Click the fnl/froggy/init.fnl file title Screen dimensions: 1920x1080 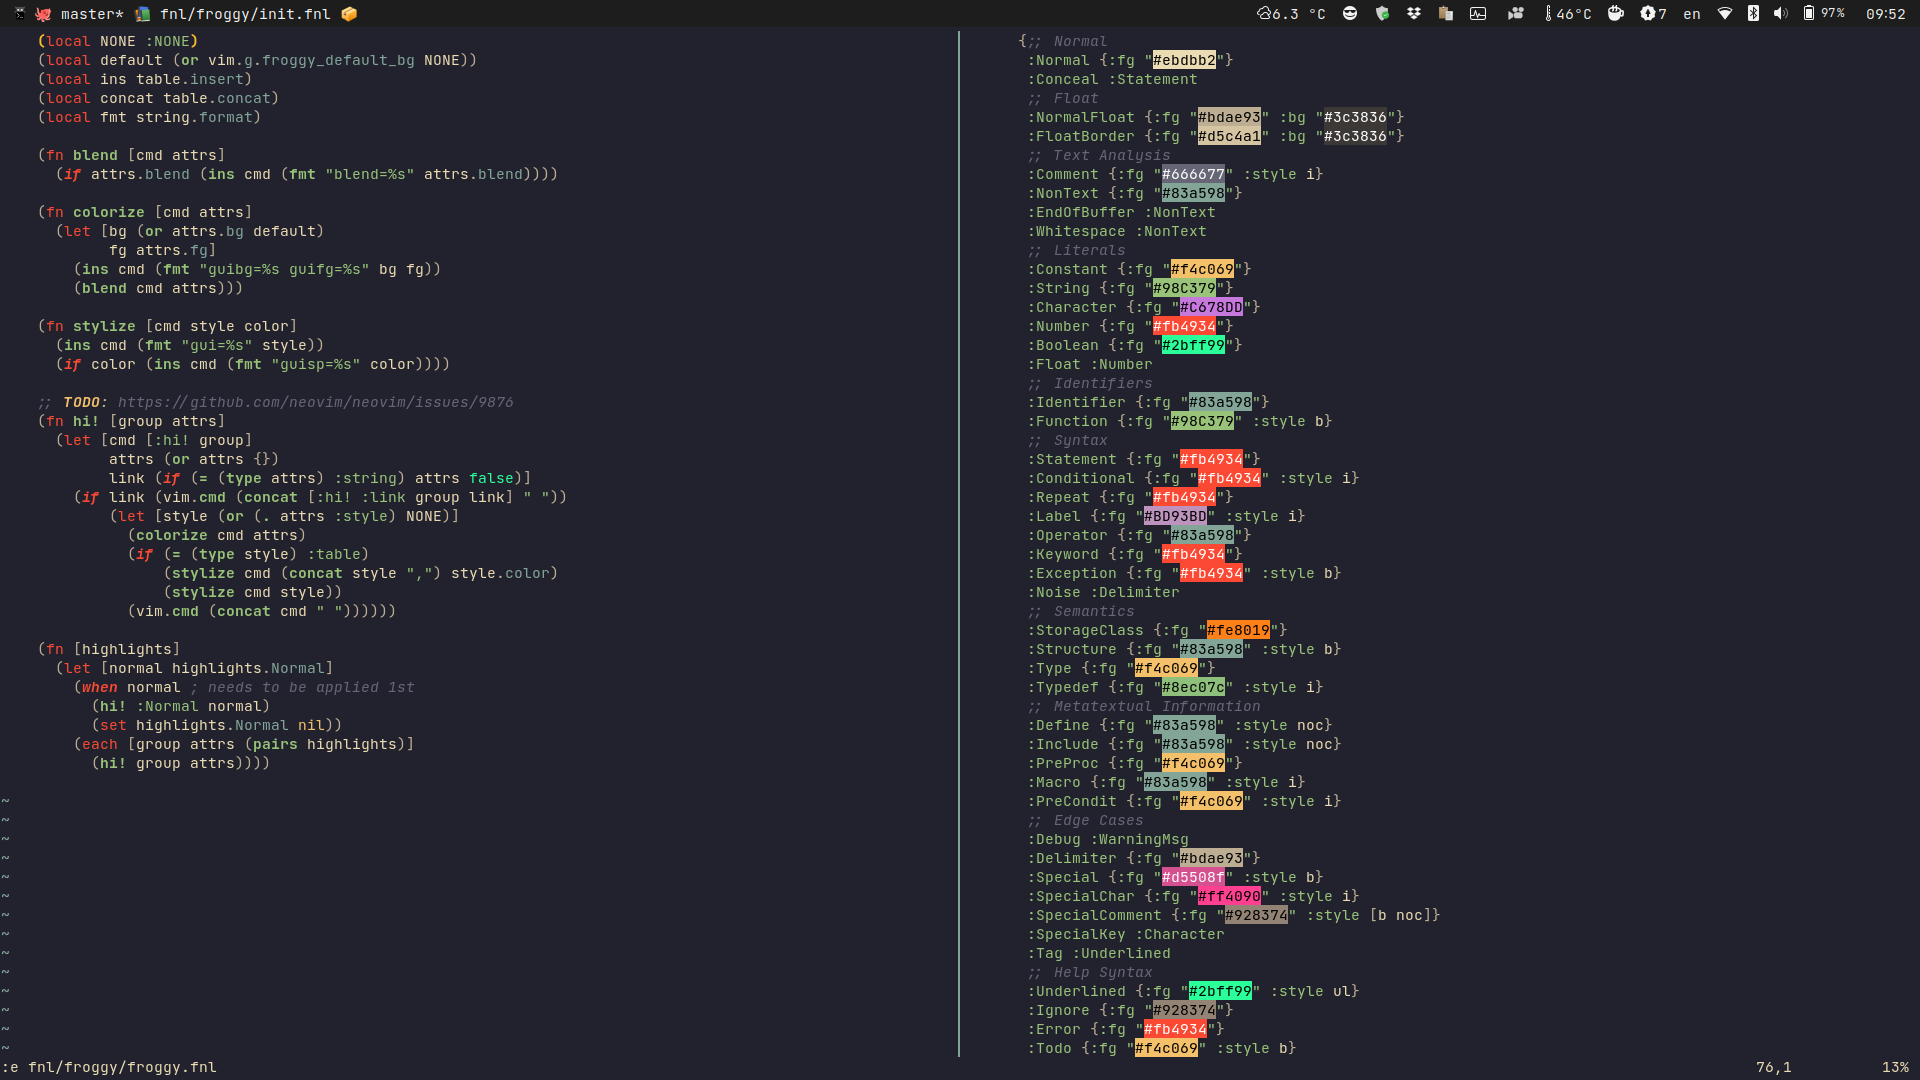(x=245, y=14)
